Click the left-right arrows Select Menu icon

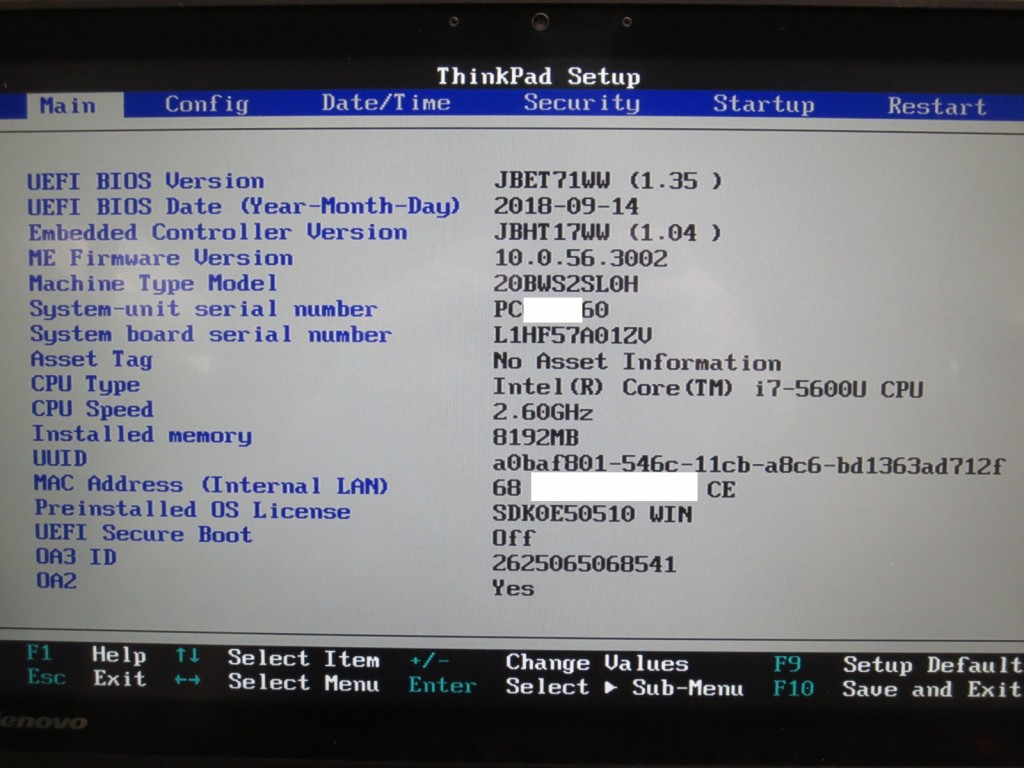tap(187, 680)
